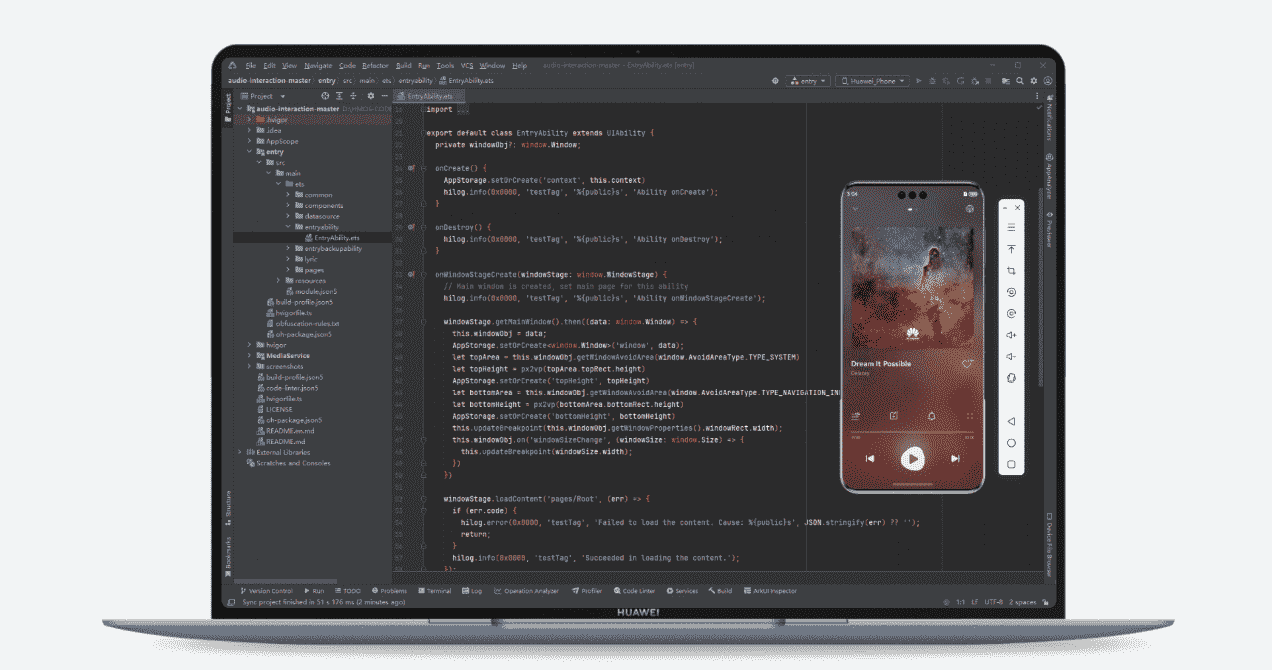Open the Refactor menu
Screen dimensions: 1272x670
point(375,65)
